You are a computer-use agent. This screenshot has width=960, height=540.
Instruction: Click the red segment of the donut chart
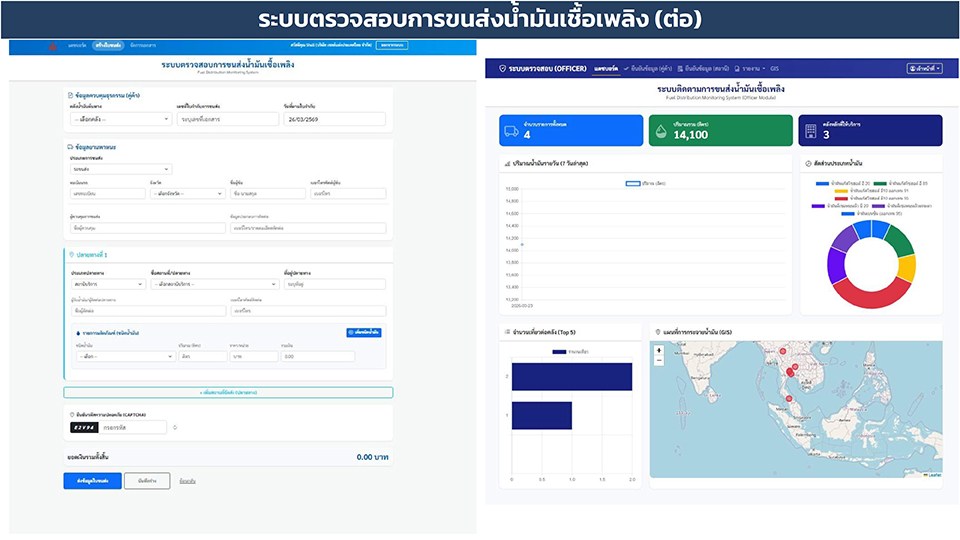pos(870,293)
